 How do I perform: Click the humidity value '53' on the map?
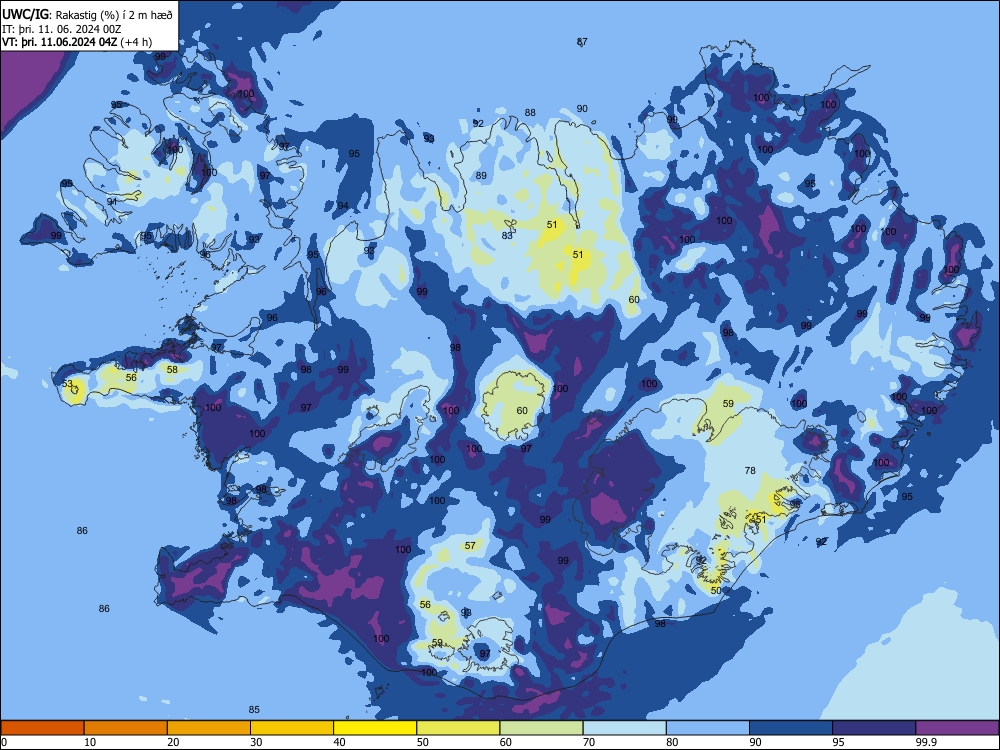click(67, 384)
